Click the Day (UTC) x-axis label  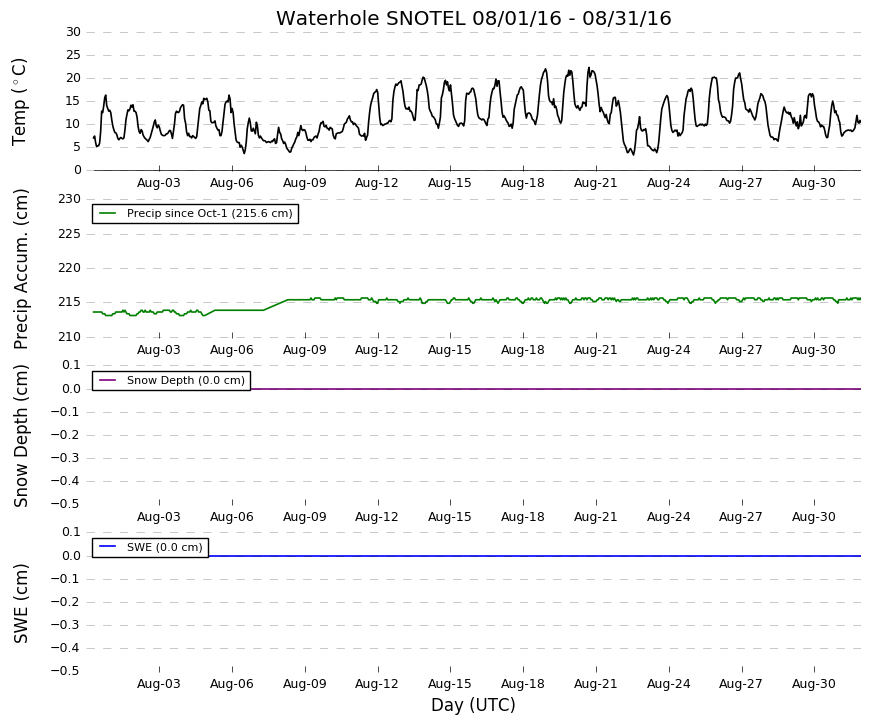point(473,705)
